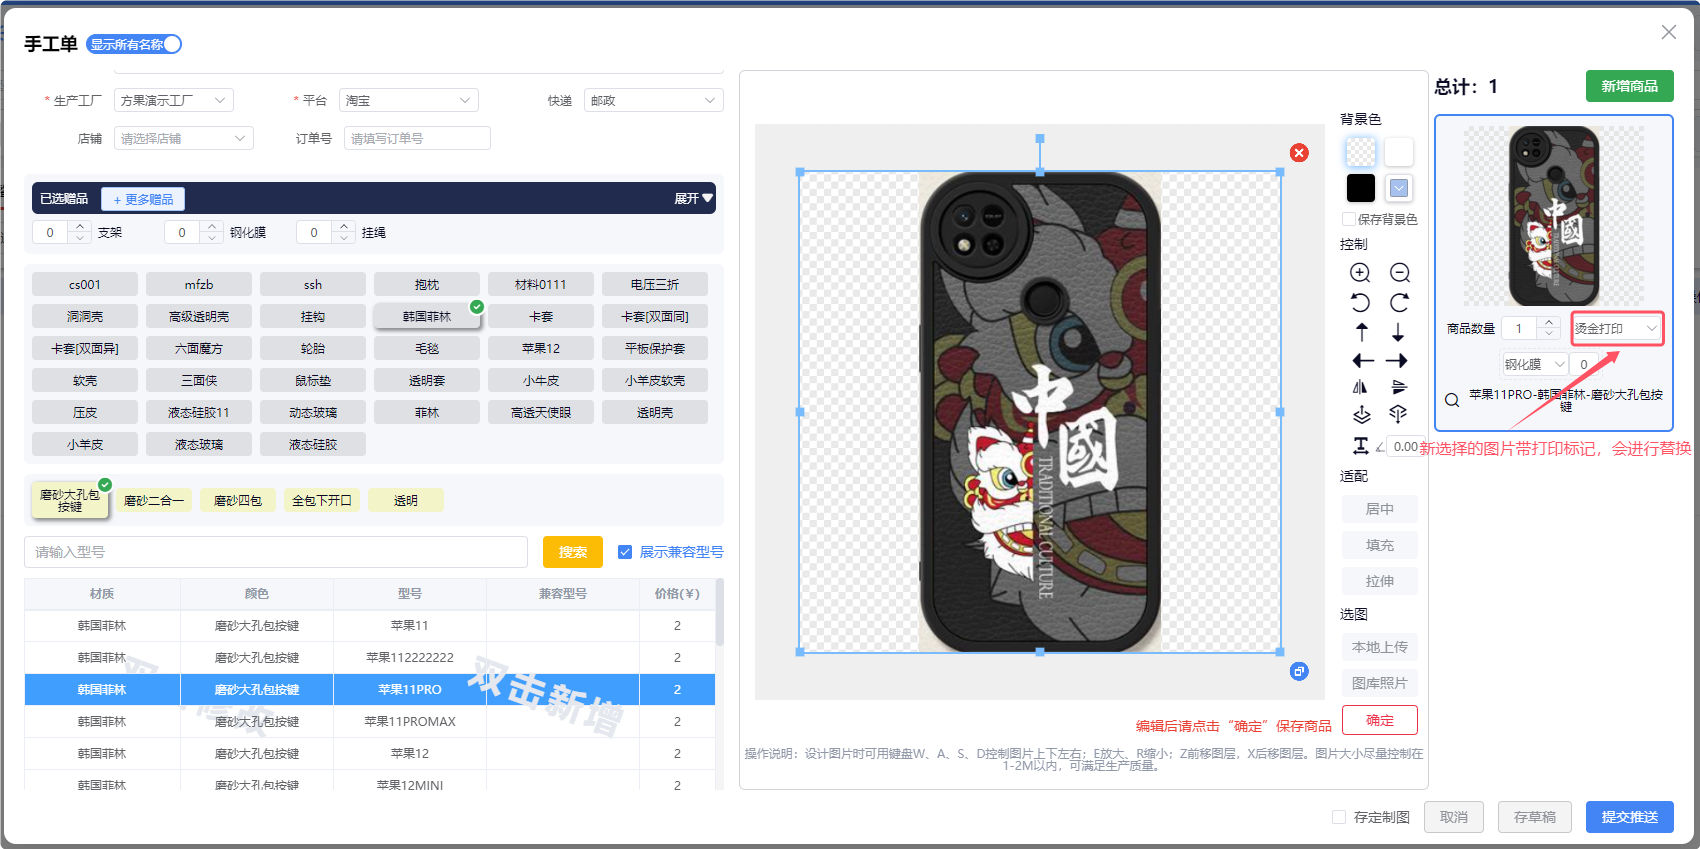The width and height of the screenshot is (1700, 849).
Task: Click 填充 fit button
Action: 1380,545
